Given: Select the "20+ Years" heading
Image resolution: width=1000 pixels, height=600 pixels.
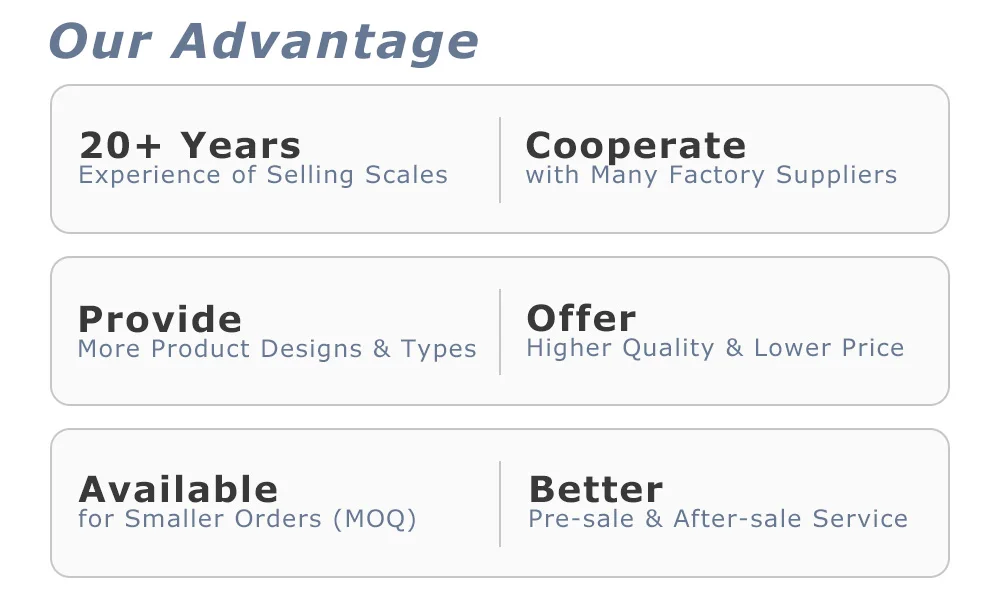Looking at the screenshot, I should 190,146.
